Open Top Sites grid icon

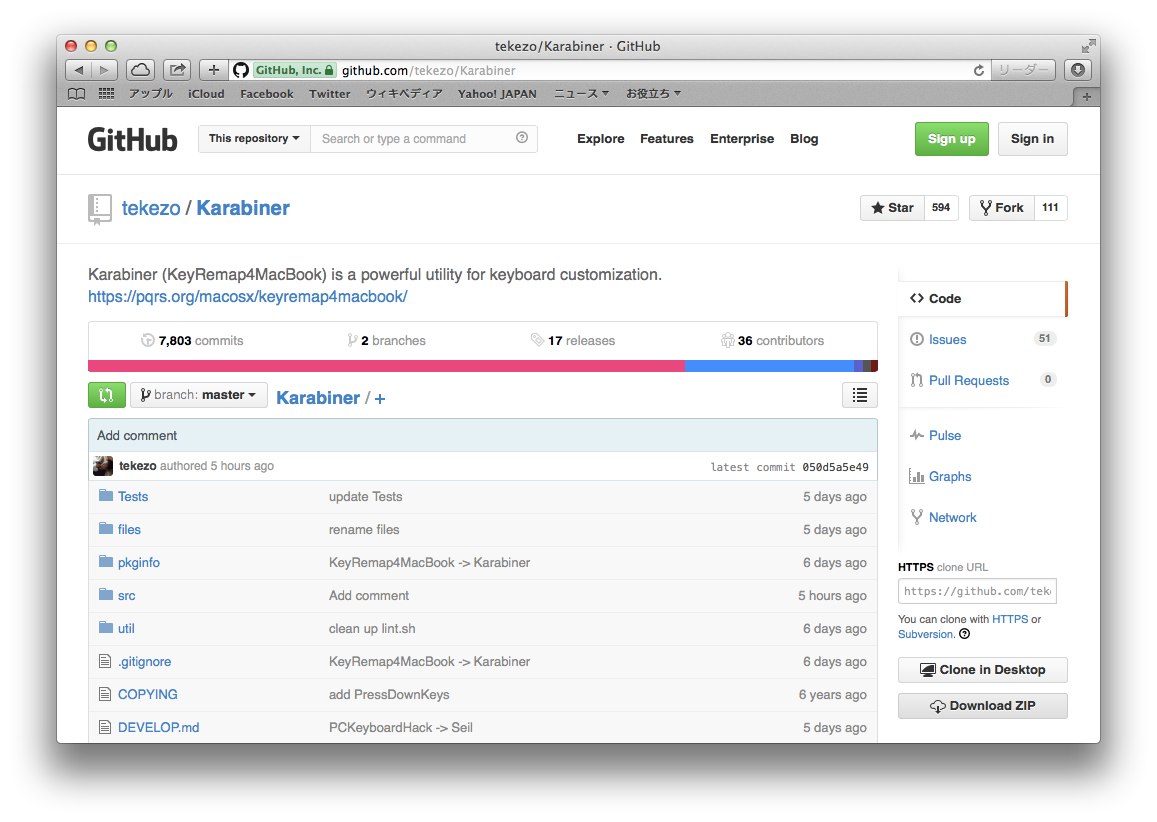click(x=107, y=94)
